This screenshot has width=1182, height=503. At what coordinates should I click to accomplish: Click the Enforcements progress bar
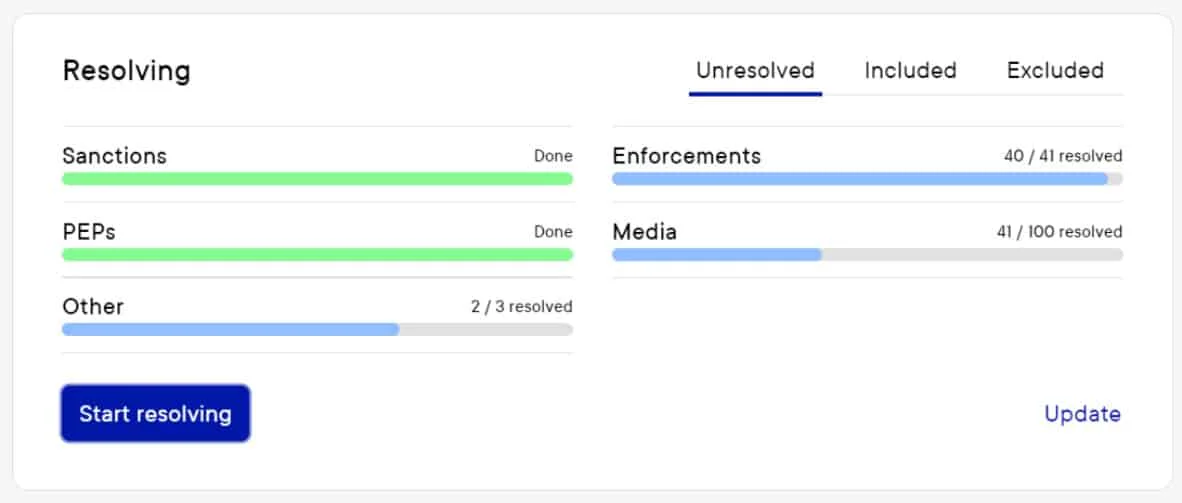coord(867,179)
